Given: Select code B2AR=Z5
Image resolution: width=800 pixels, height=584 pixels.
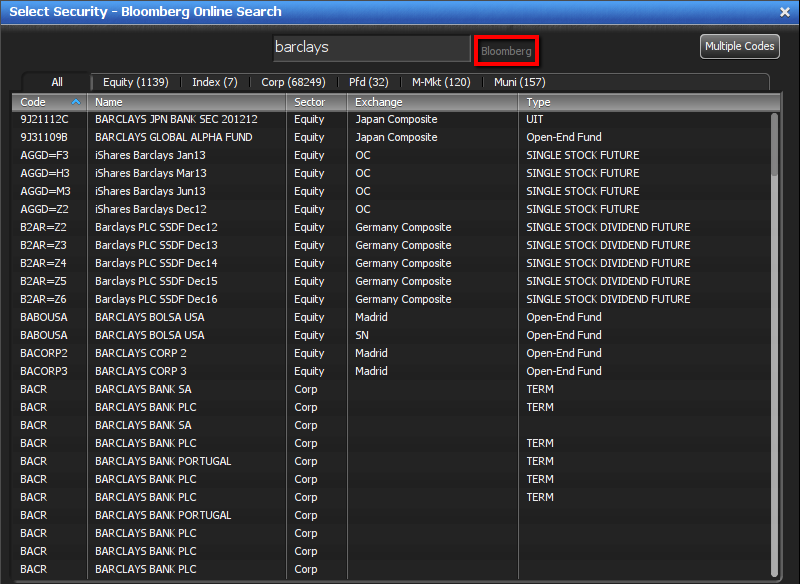Looking at the screenshot, I should click(x=43, y=281).
